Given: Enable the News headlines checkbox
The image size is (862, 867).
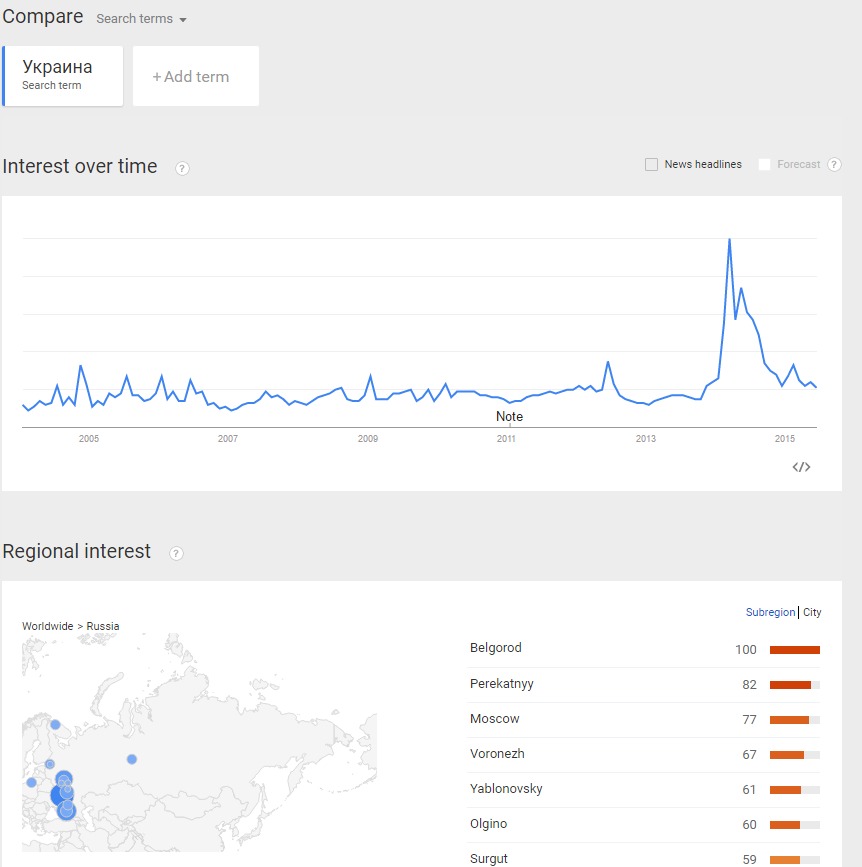Looking at the screenshot, I should tap(651, 165).
